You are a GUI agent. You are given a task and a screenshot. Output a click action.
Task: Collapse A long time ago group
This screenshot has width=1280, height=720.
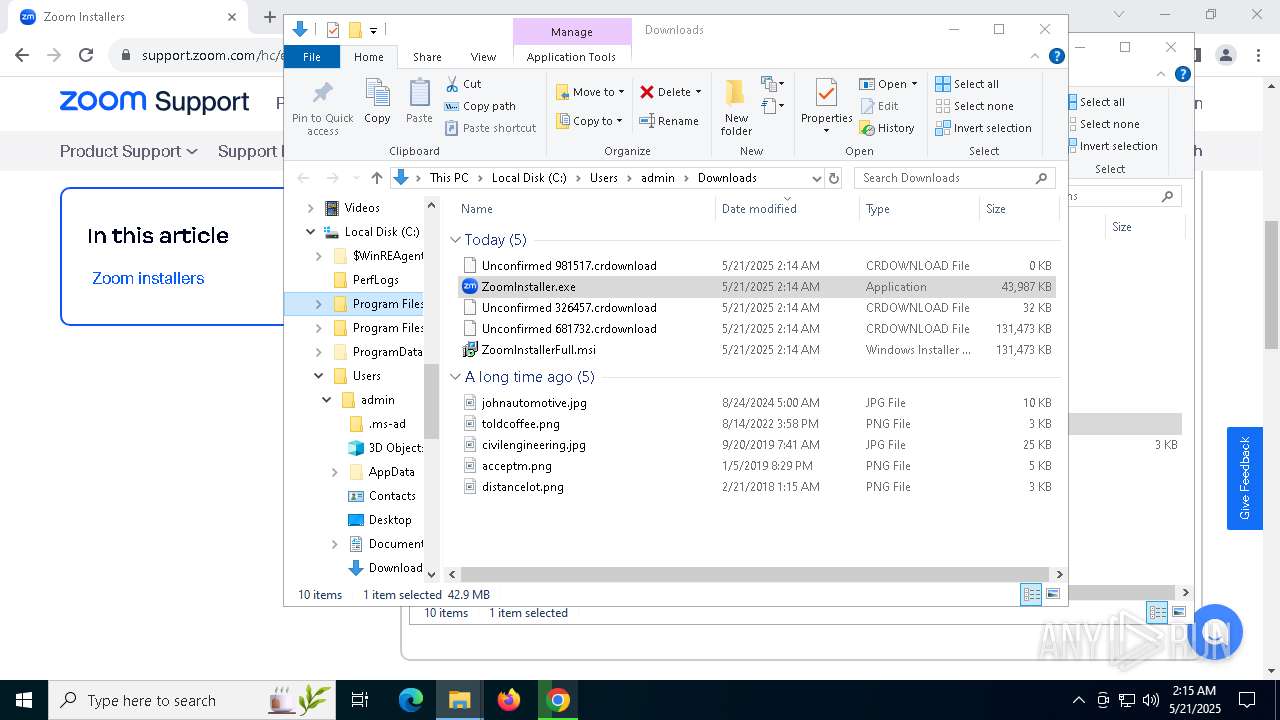coord(455,377)
